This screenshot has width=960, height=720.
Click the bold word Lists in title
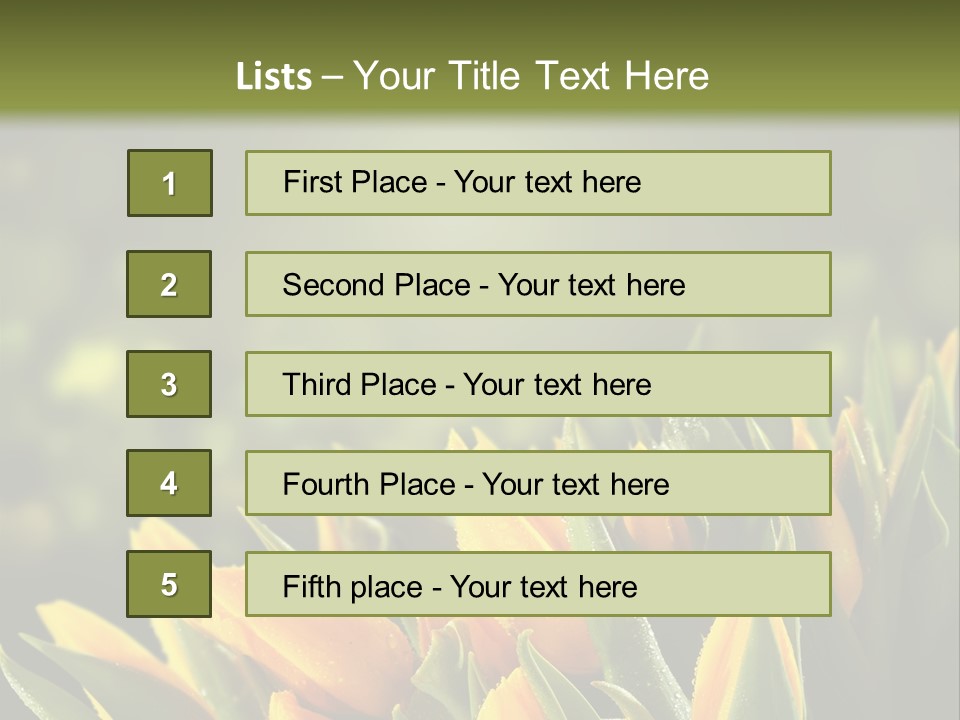(273, 77)
